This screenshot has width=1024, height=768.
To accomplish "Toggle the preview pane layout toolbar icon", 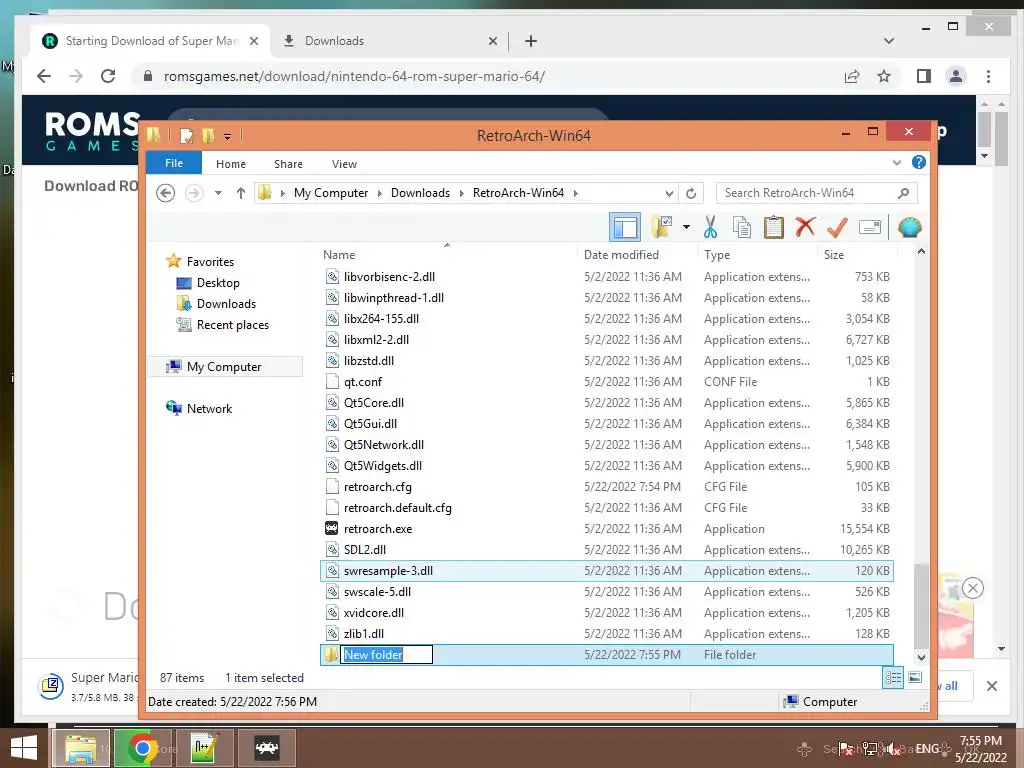I will coord(624,227).
